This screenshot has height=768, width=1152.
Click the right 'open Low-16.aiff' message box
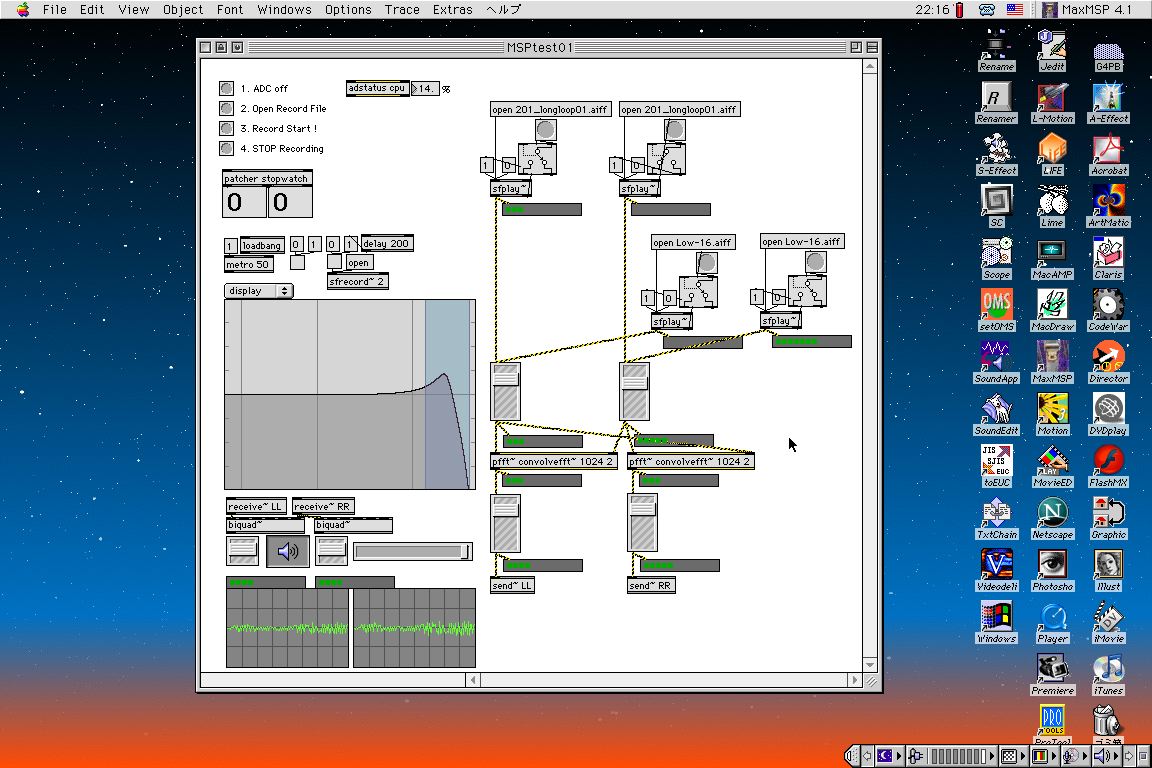pos(802,241)
